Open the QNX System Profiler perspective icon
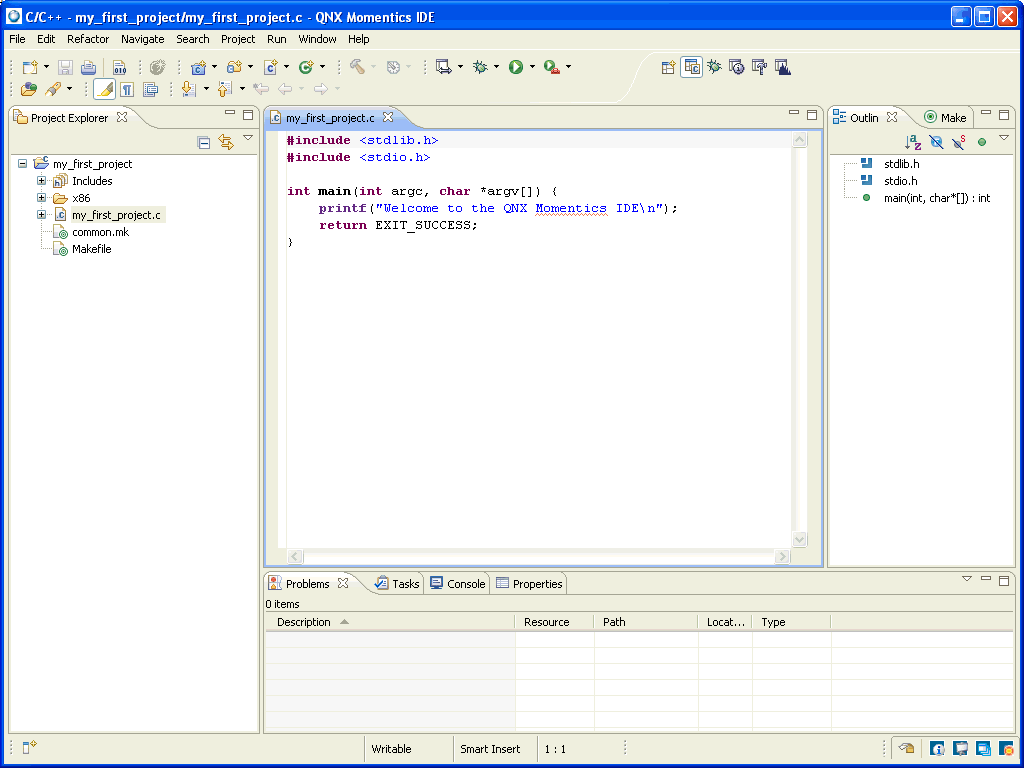Image resolution: width=1024 pixels, height=768 pixels. [x=783, y=67]
